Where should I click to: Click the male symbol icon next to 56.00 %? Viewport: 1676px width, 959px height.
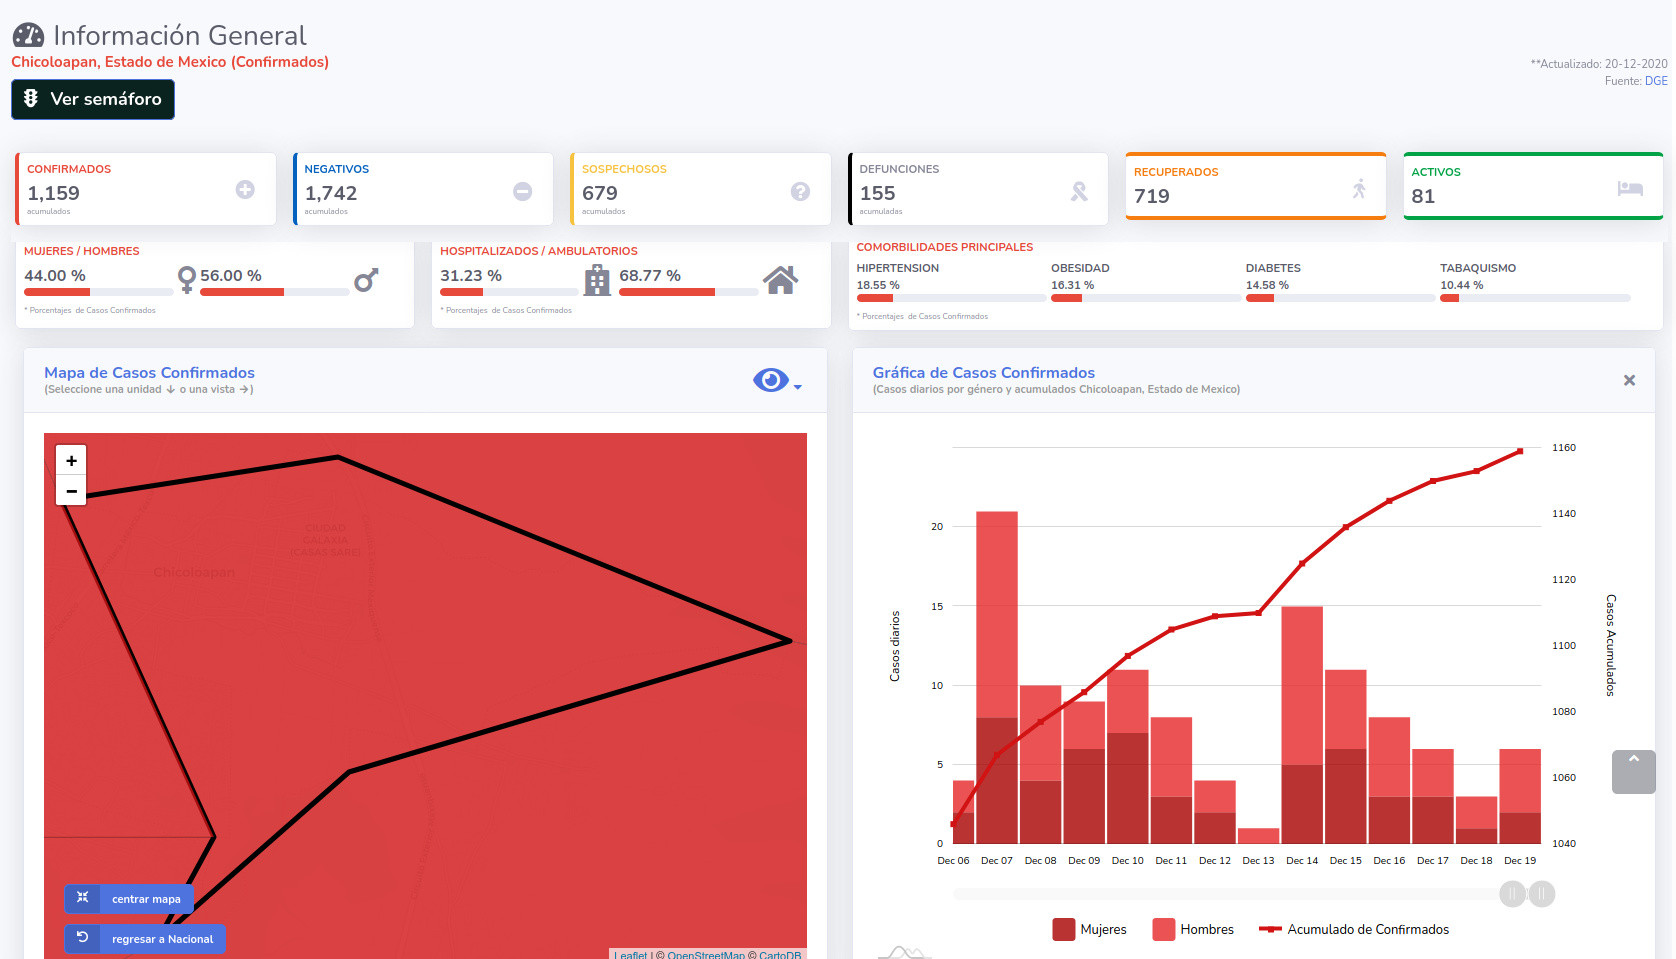coord(366,280)
